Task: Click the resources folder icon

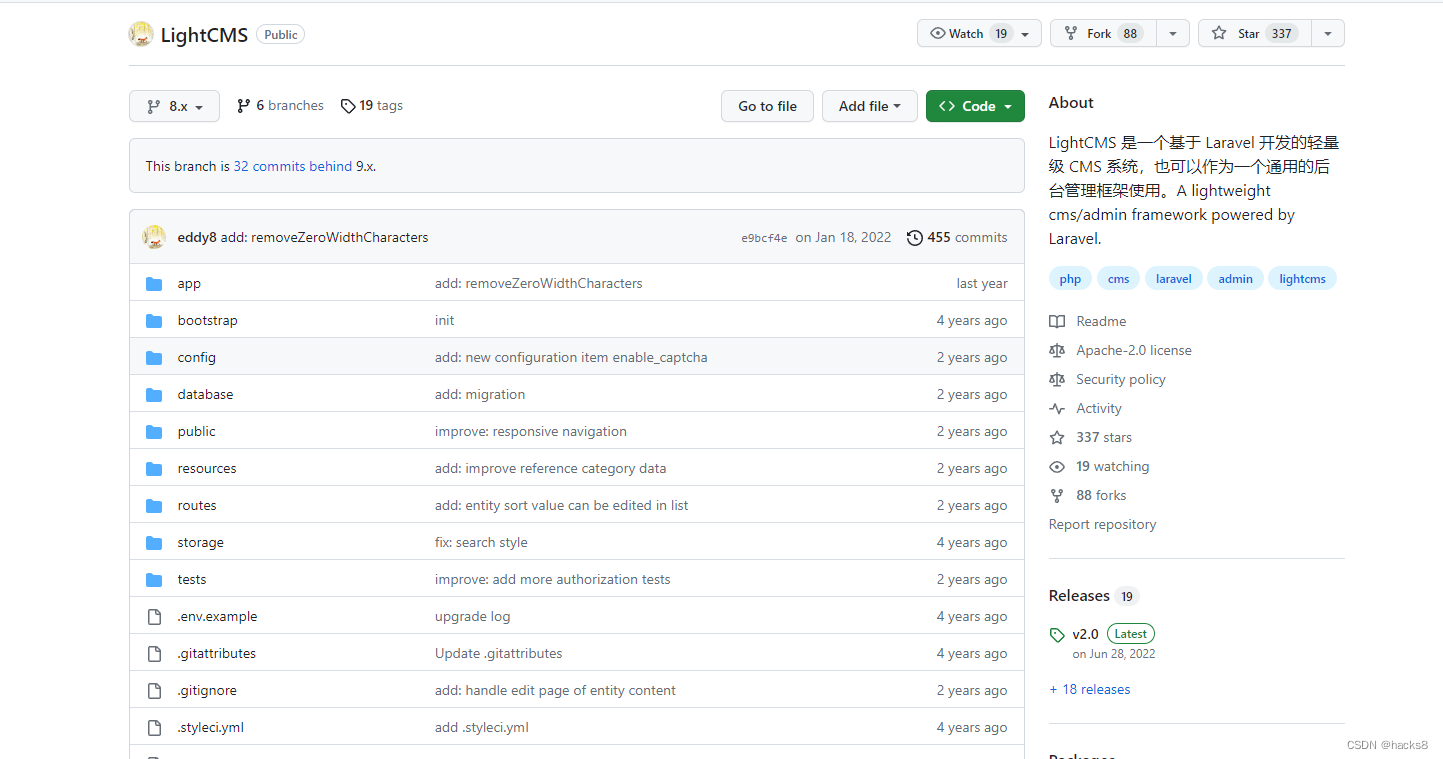Action: click(x=154, y=469)
